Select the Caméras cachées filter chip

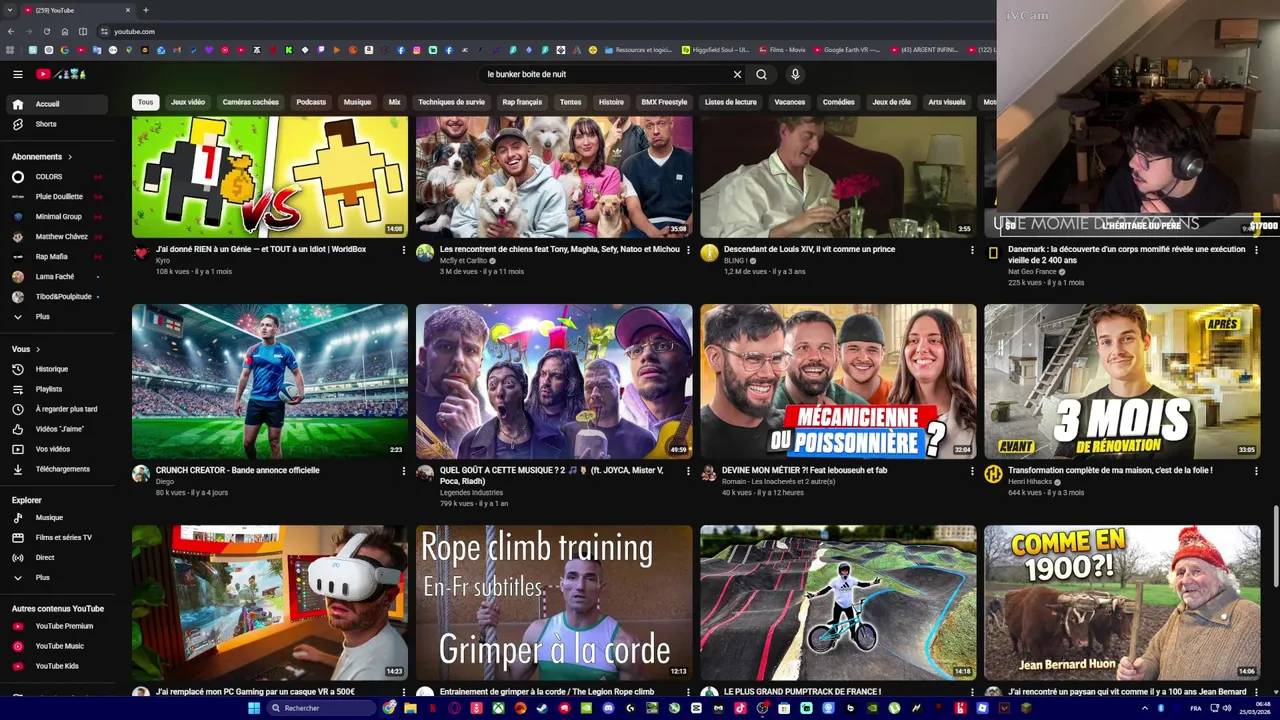coord(251,102)
